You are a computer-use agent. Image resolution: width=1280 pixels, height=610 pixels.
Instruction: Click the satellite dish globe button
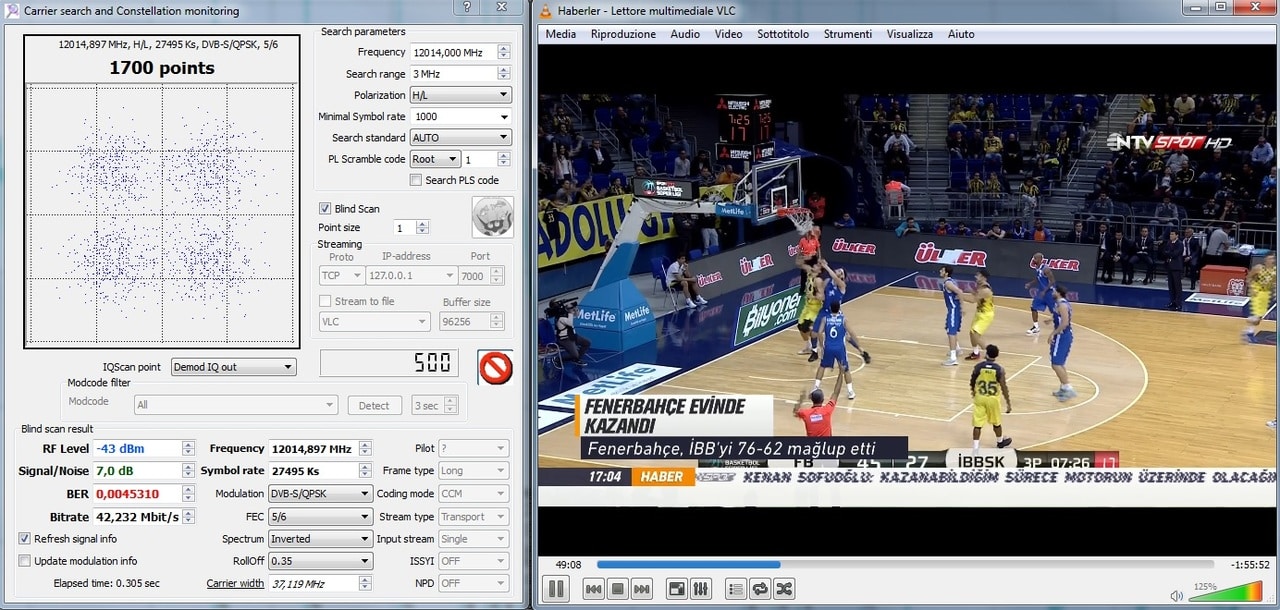pyautogui.click(x=492, y=217)
